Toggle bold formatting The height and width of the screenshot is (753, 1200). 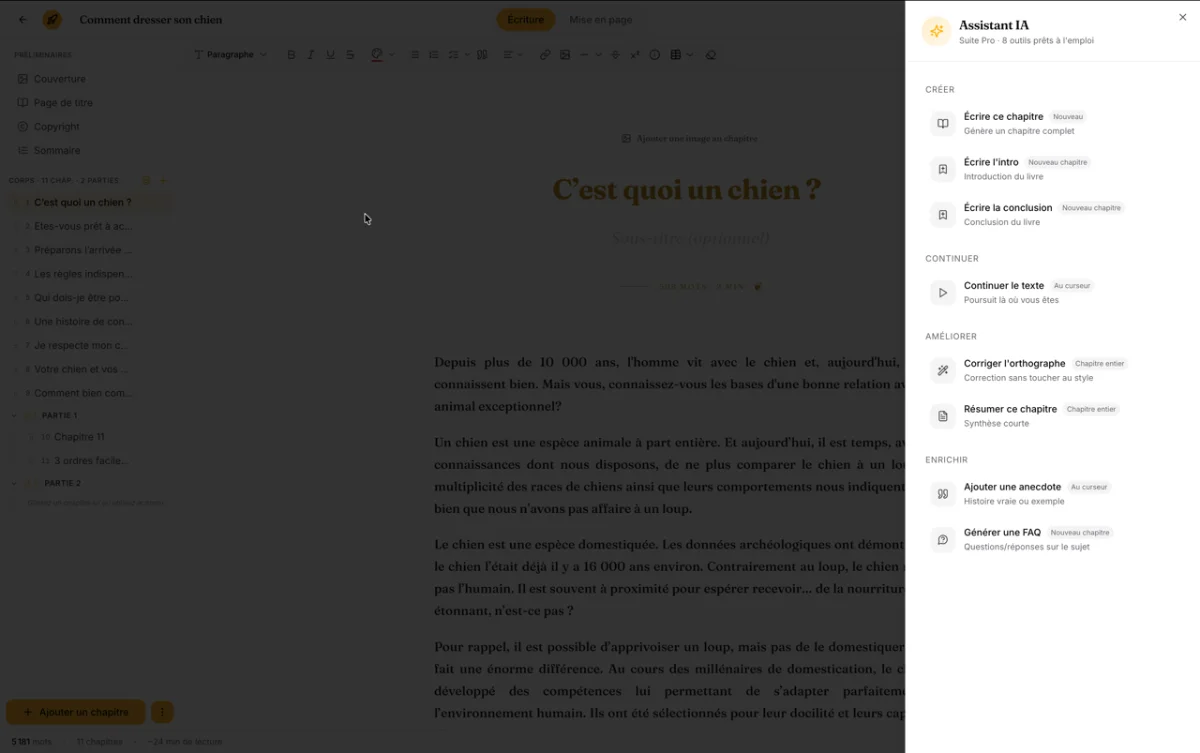click(x=291, y=55)
